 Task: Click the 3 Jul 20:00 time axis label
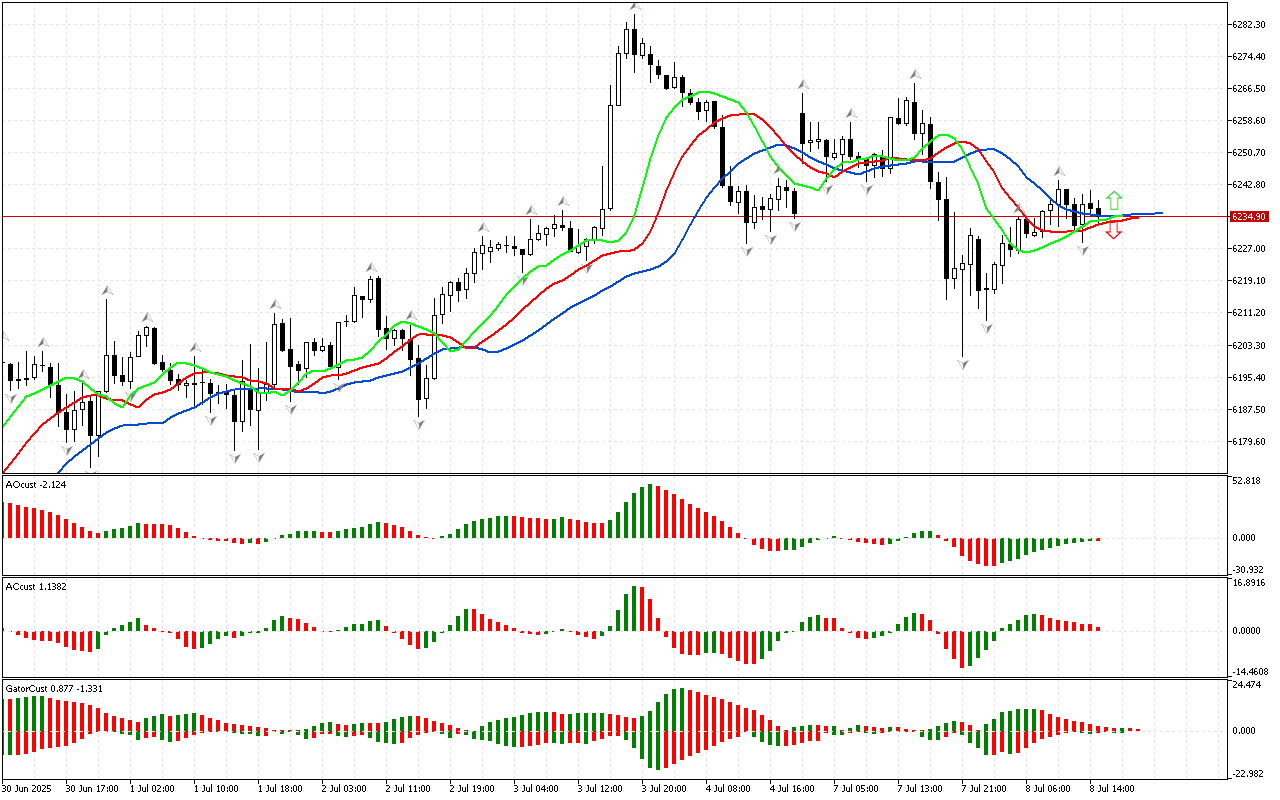(x=663, y=787)
